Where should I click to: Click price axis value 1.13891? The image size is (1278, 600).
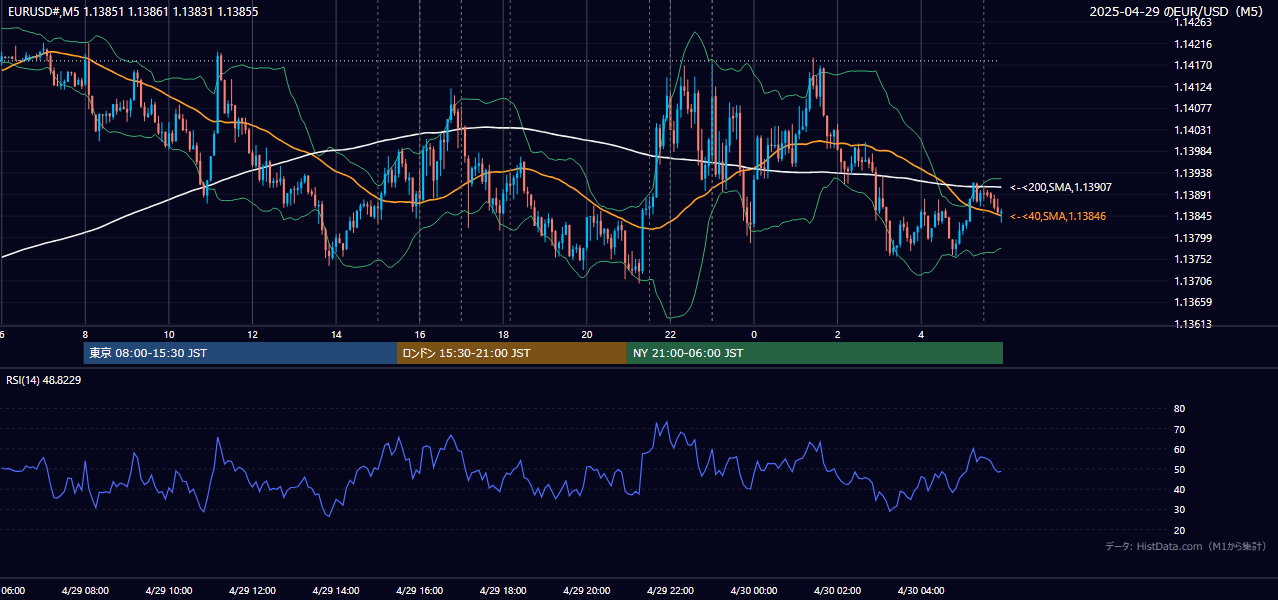1192,195
